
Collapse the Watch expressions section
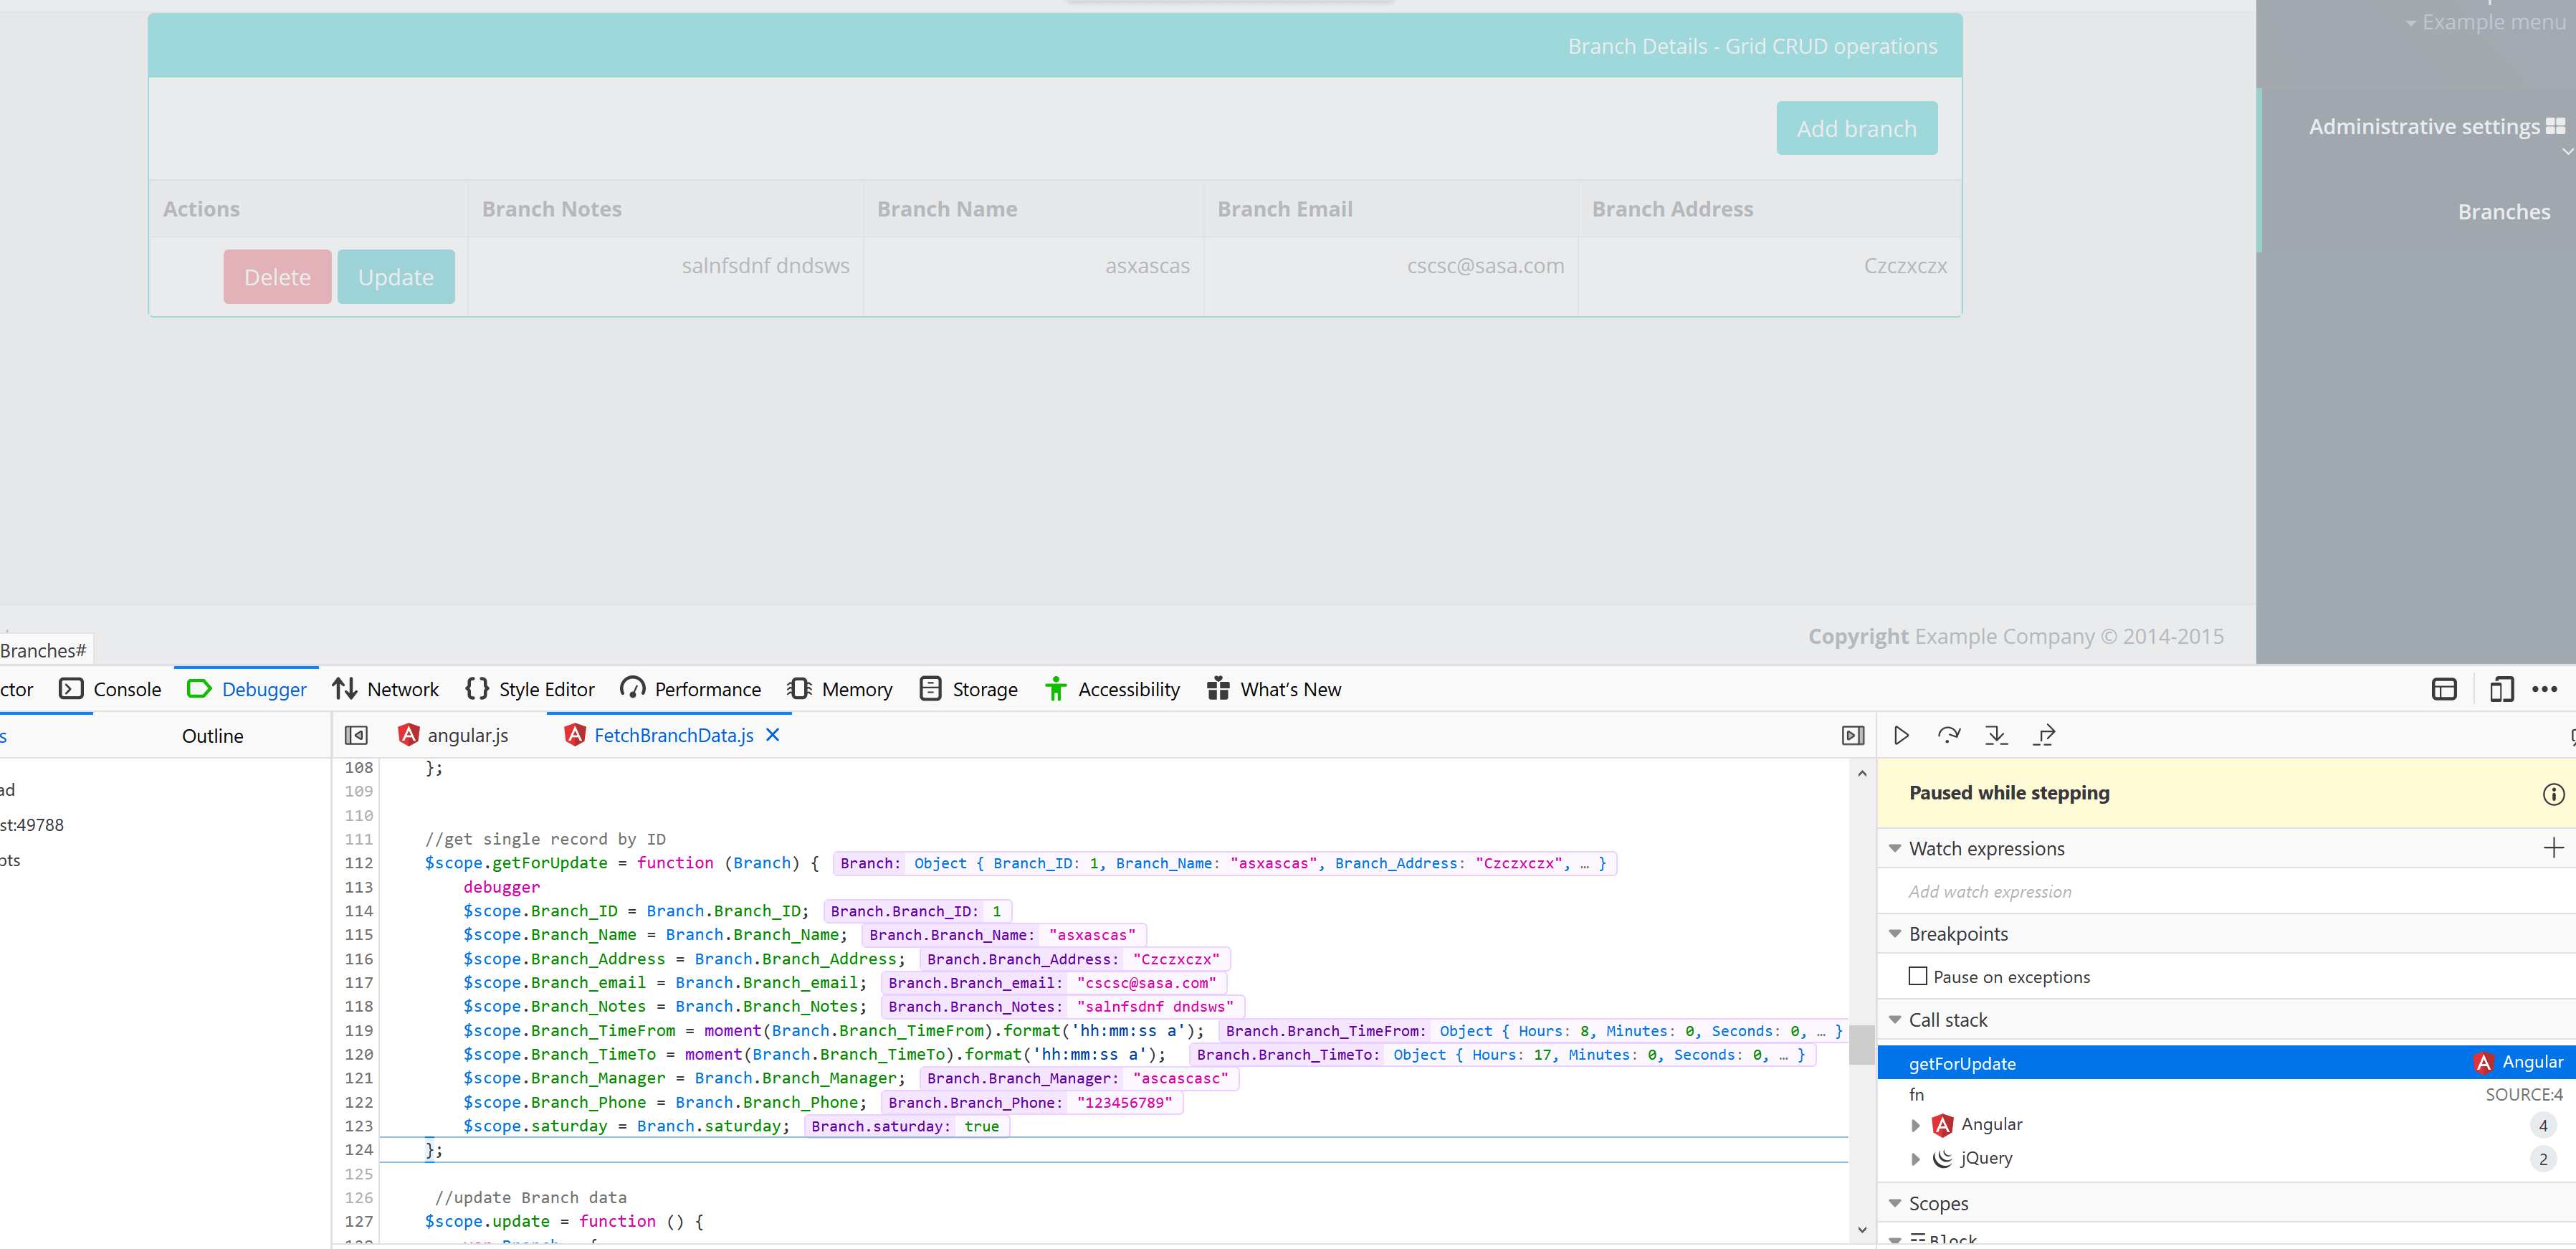tap(1894, 848)
